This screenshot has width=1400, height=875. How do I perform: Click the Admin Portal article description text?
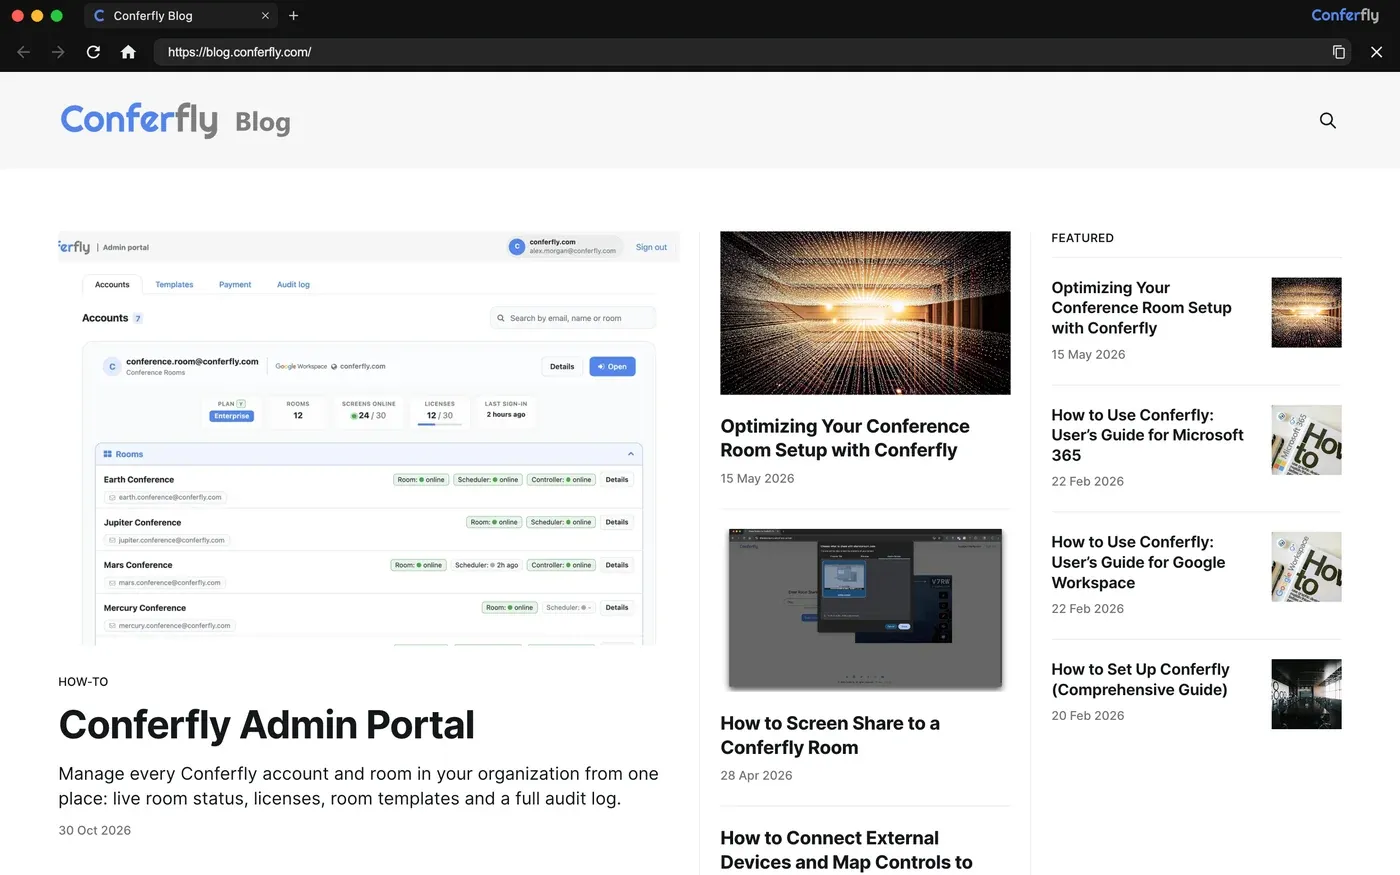tap(358, 786)
